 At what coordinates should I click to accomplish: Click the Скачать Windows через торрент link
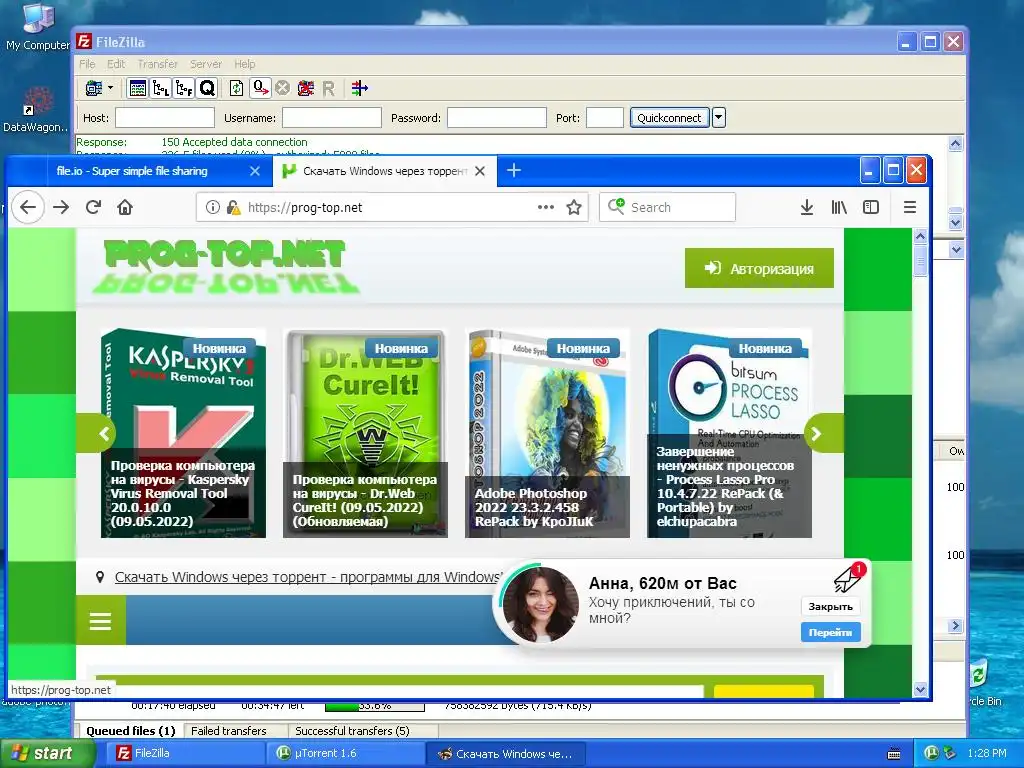click(308, 577)
